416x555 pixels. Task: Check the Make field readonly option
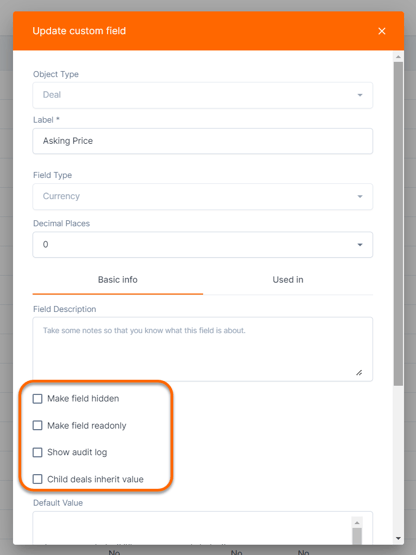tap(38, 425)
